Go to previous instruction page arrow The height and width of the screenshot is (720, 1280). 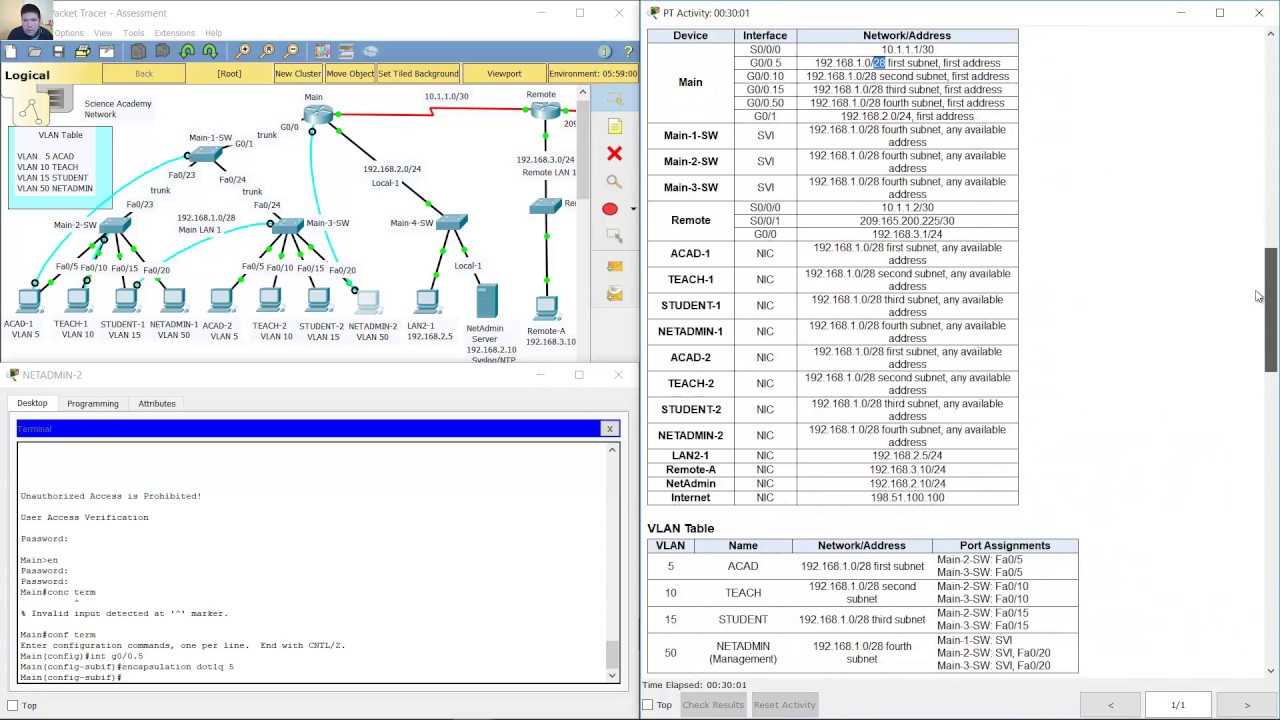[1110, 705]
